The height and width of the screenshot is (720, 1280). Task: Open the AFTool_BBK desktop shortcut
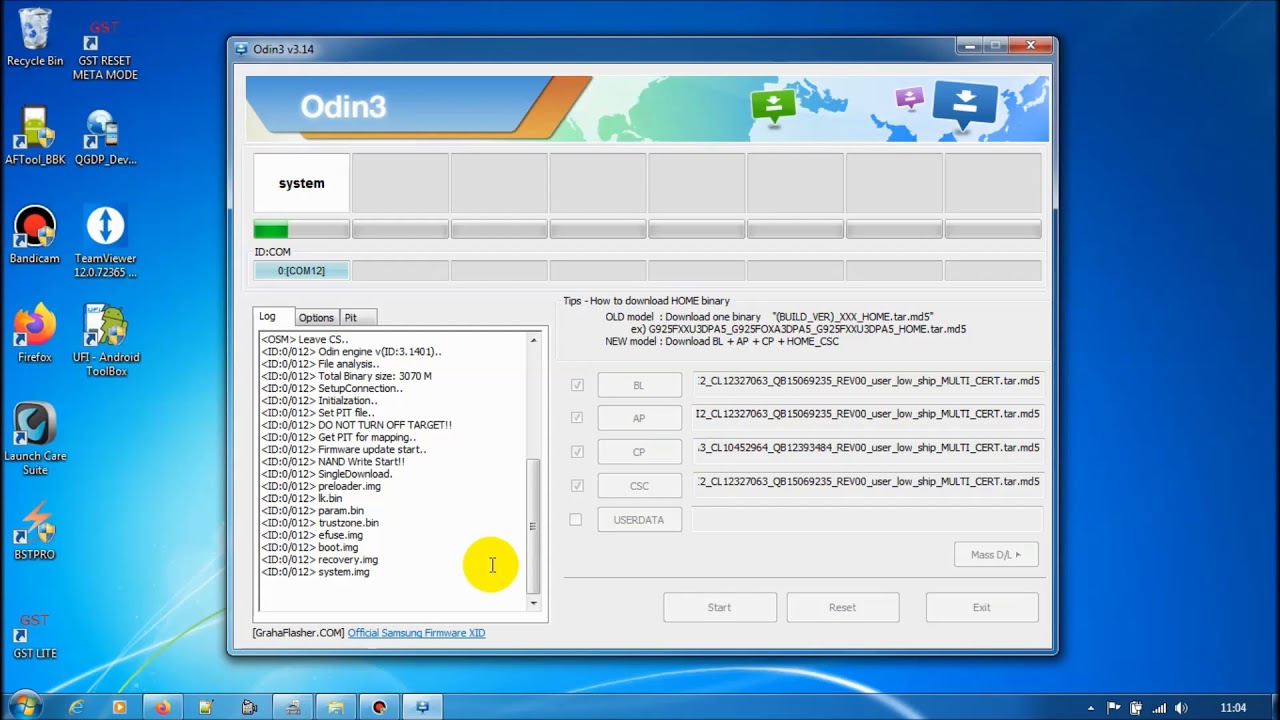[x=35, y=136]
